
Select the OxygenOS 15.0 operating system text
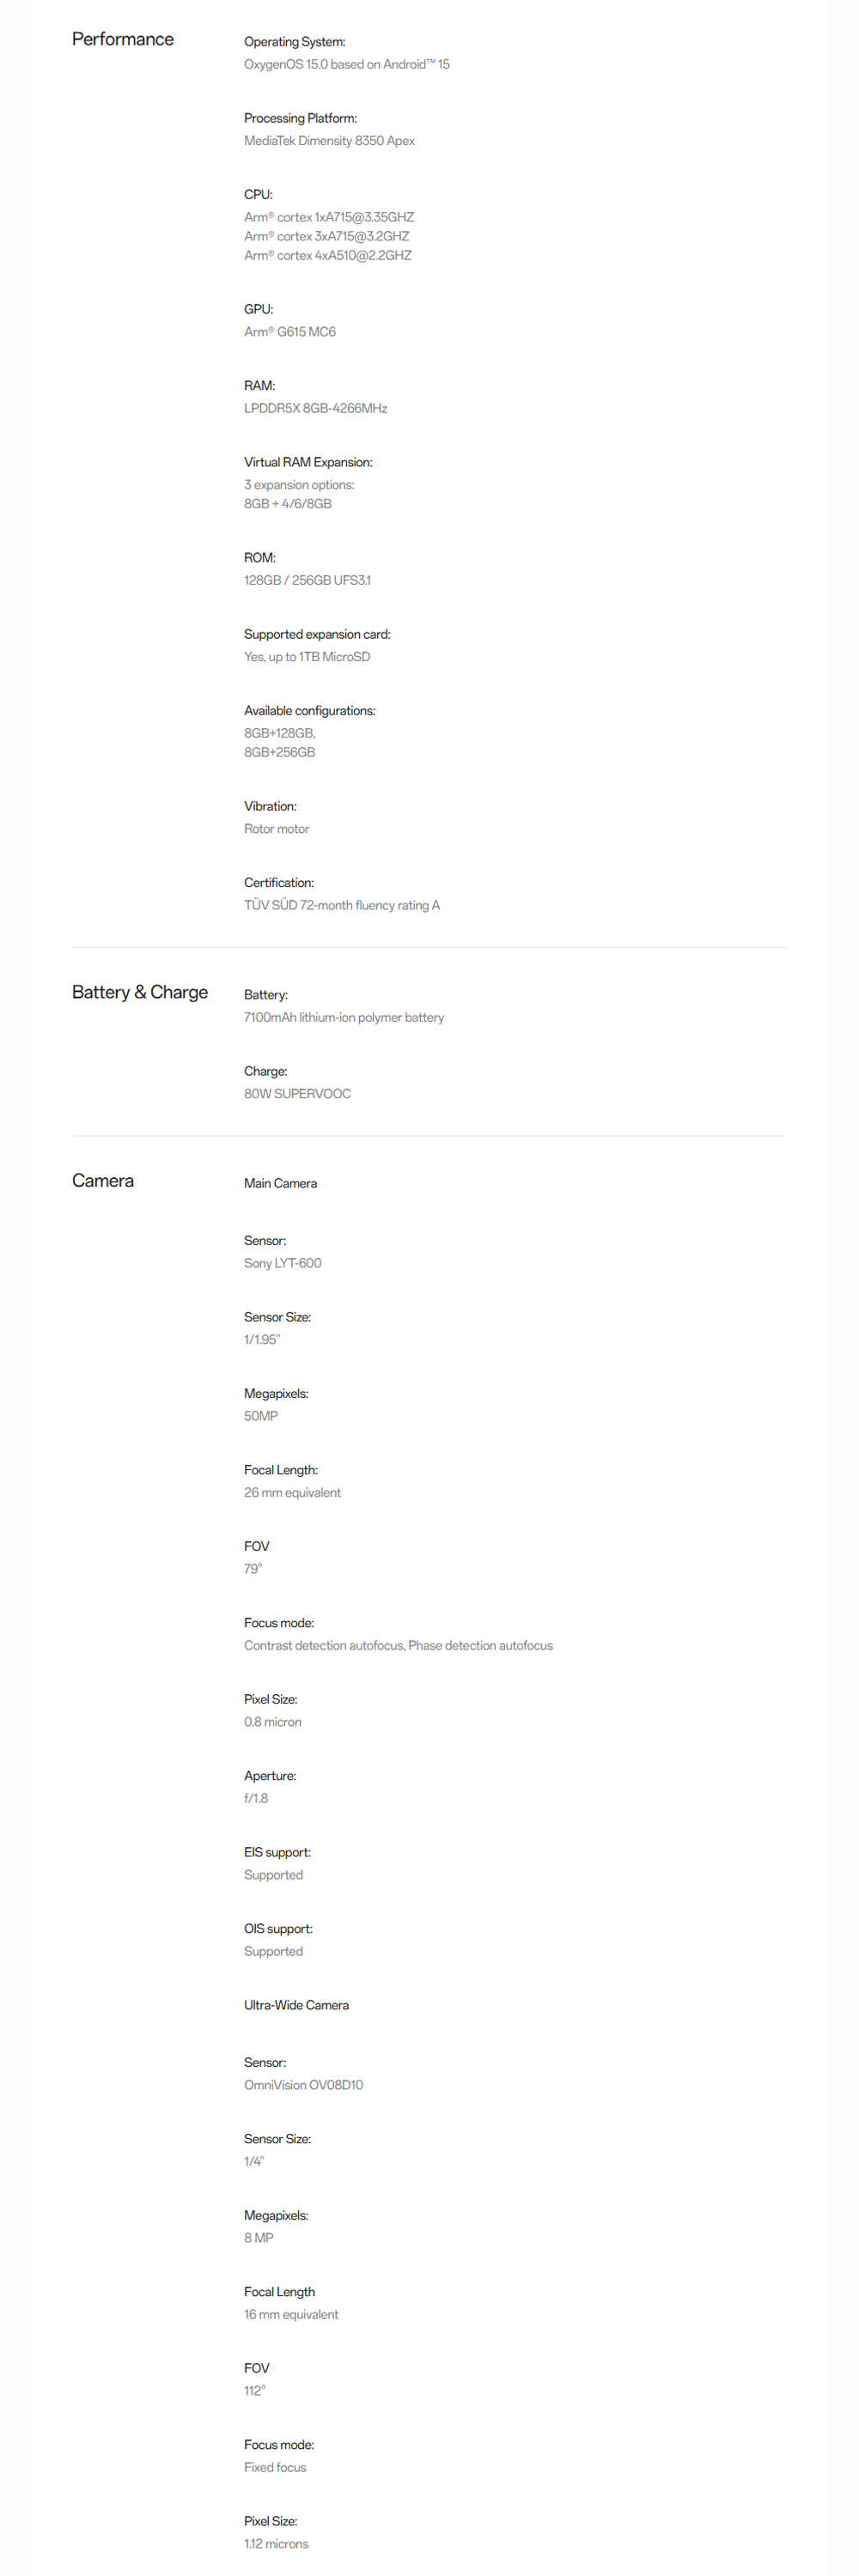tap(346, 64)
